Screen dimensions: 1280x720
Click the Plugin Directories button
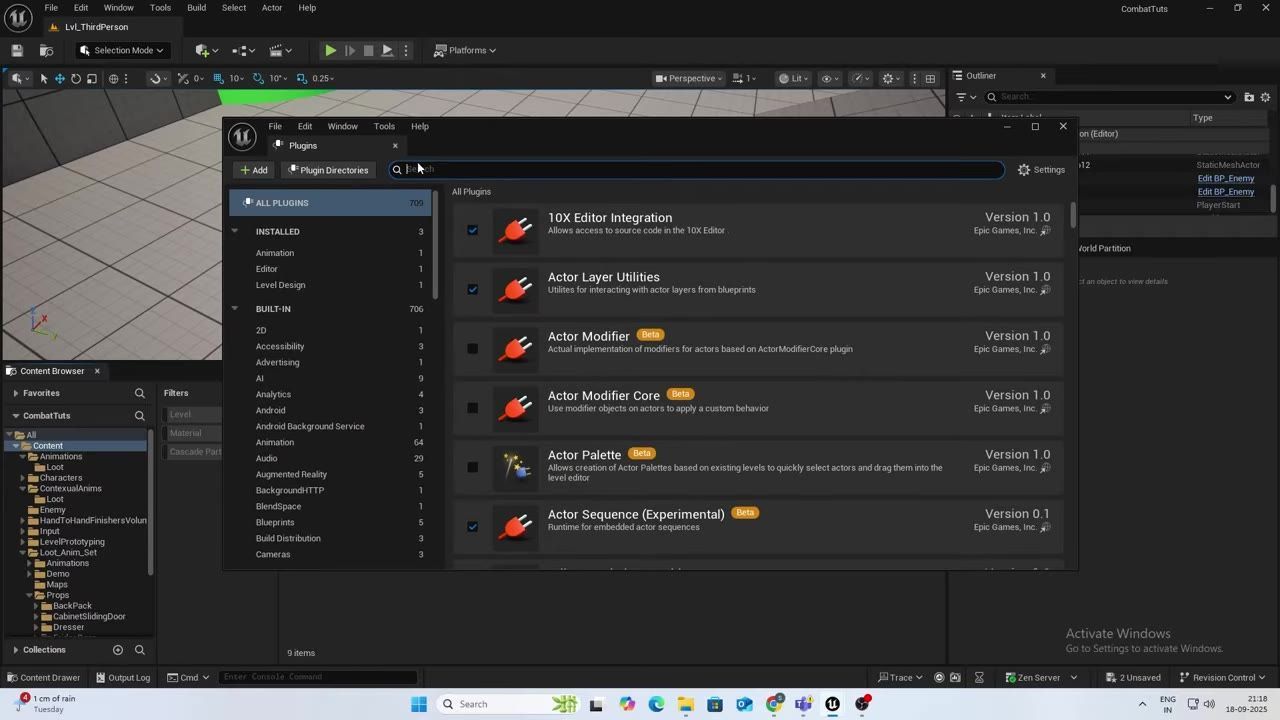[x=328, y=170]
